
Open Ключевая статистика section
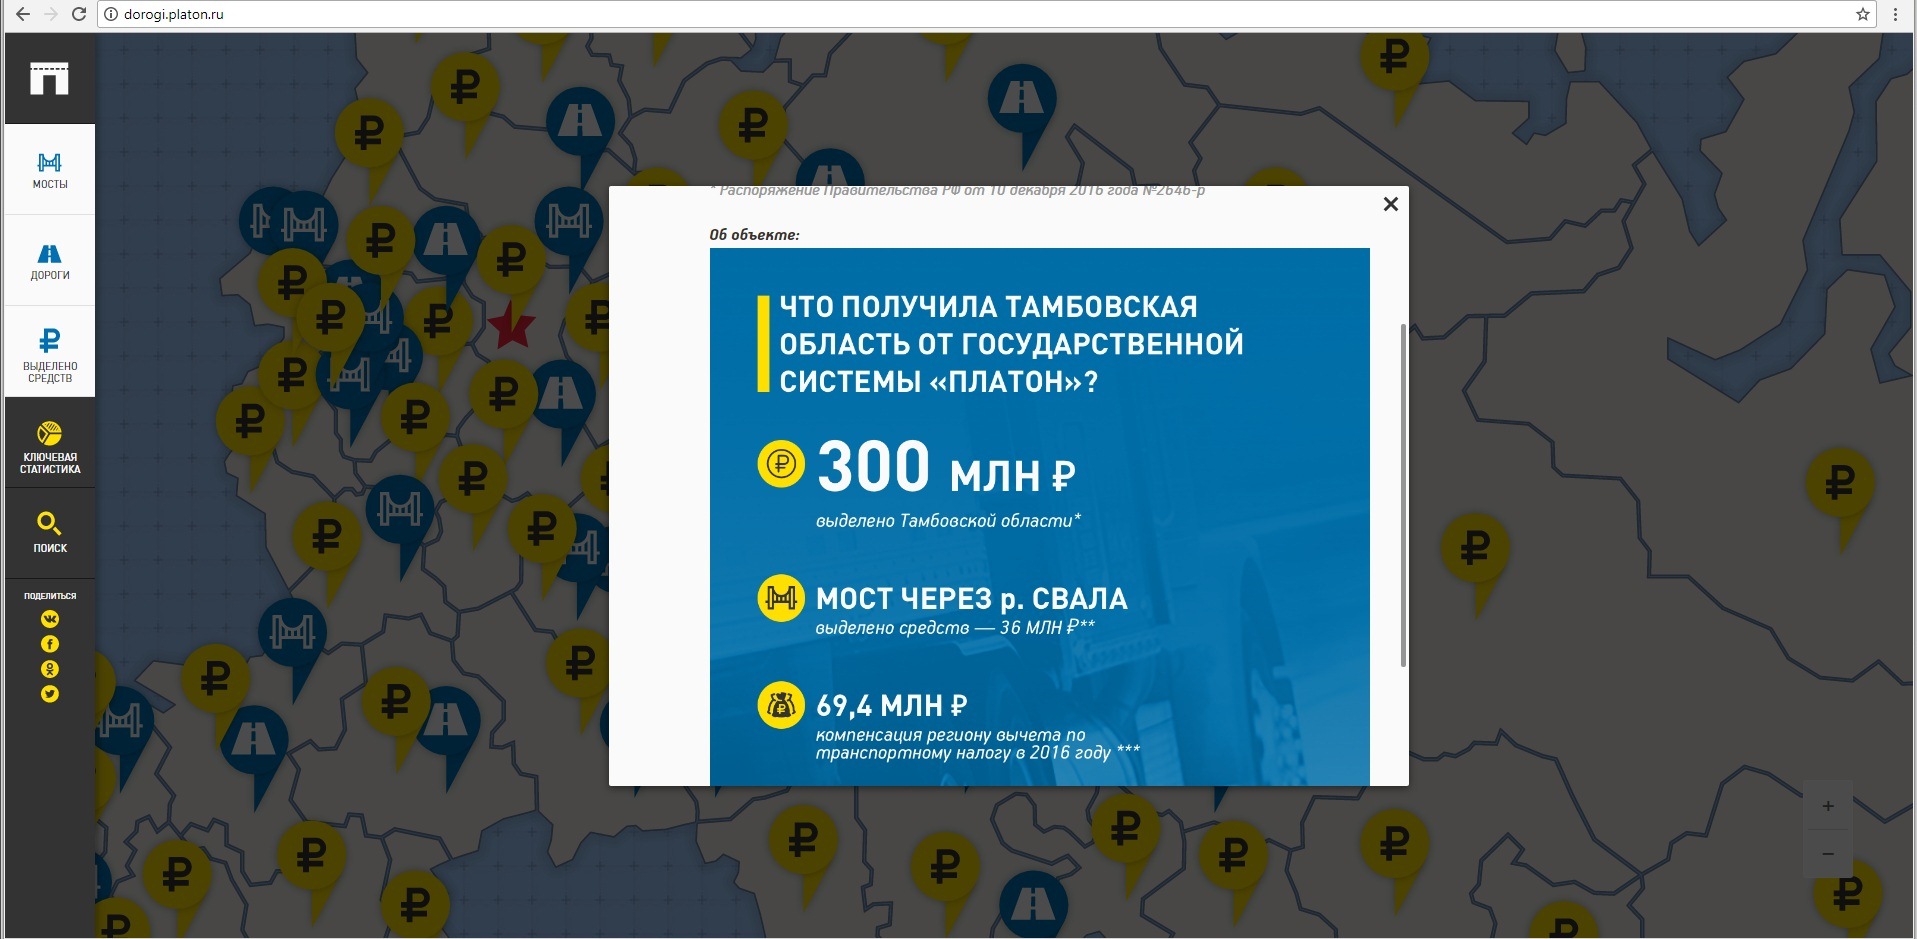(50, 443)
